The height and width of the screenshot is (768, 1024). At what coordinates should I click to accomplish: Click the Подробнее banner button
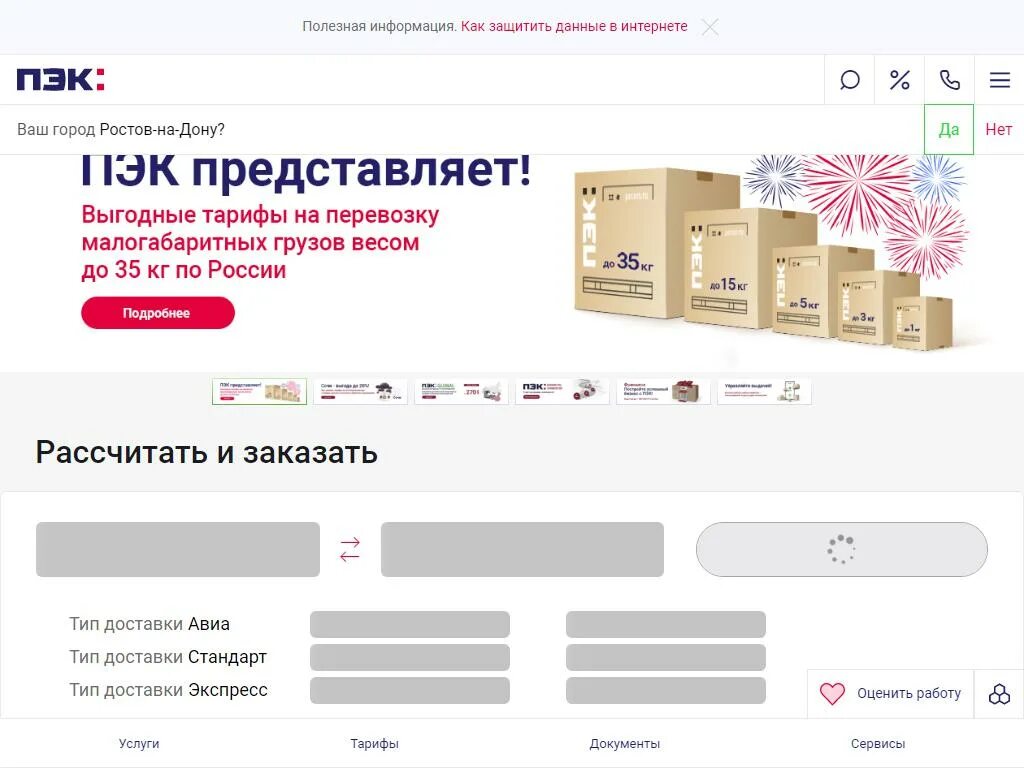coord(157,313)
